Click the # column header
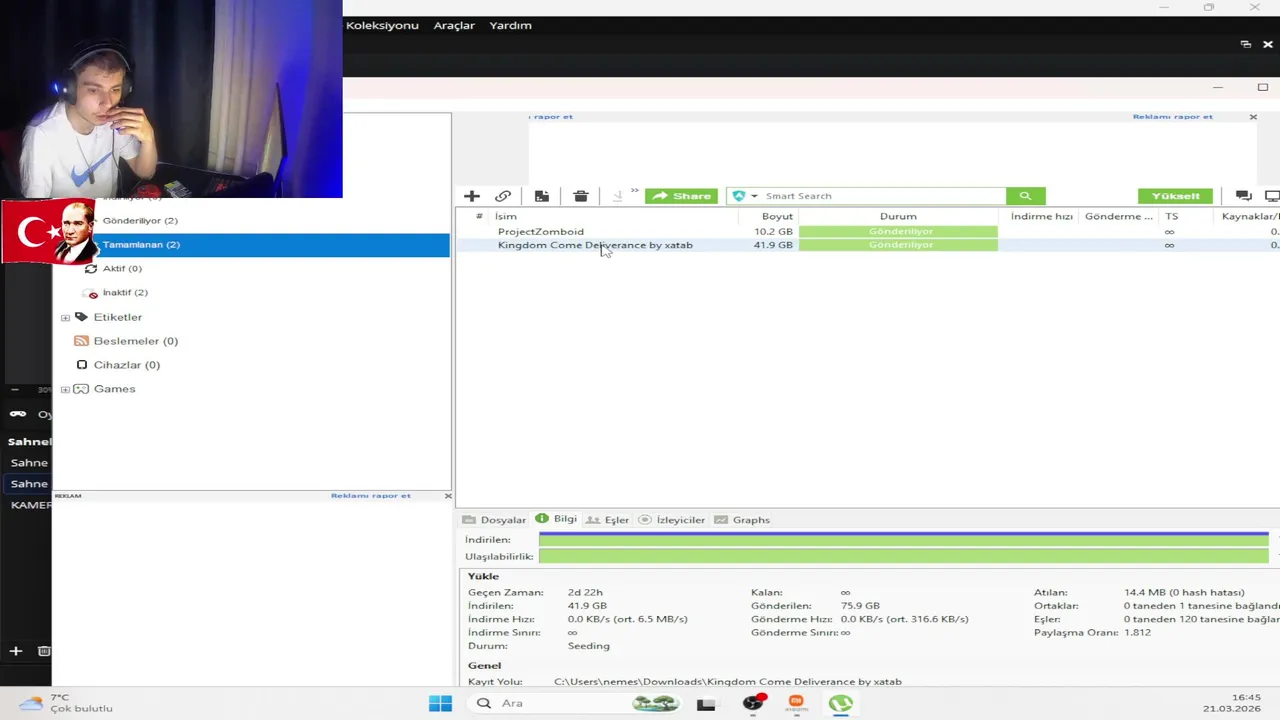Screen dimensions: 1280x720 point(479,216)
